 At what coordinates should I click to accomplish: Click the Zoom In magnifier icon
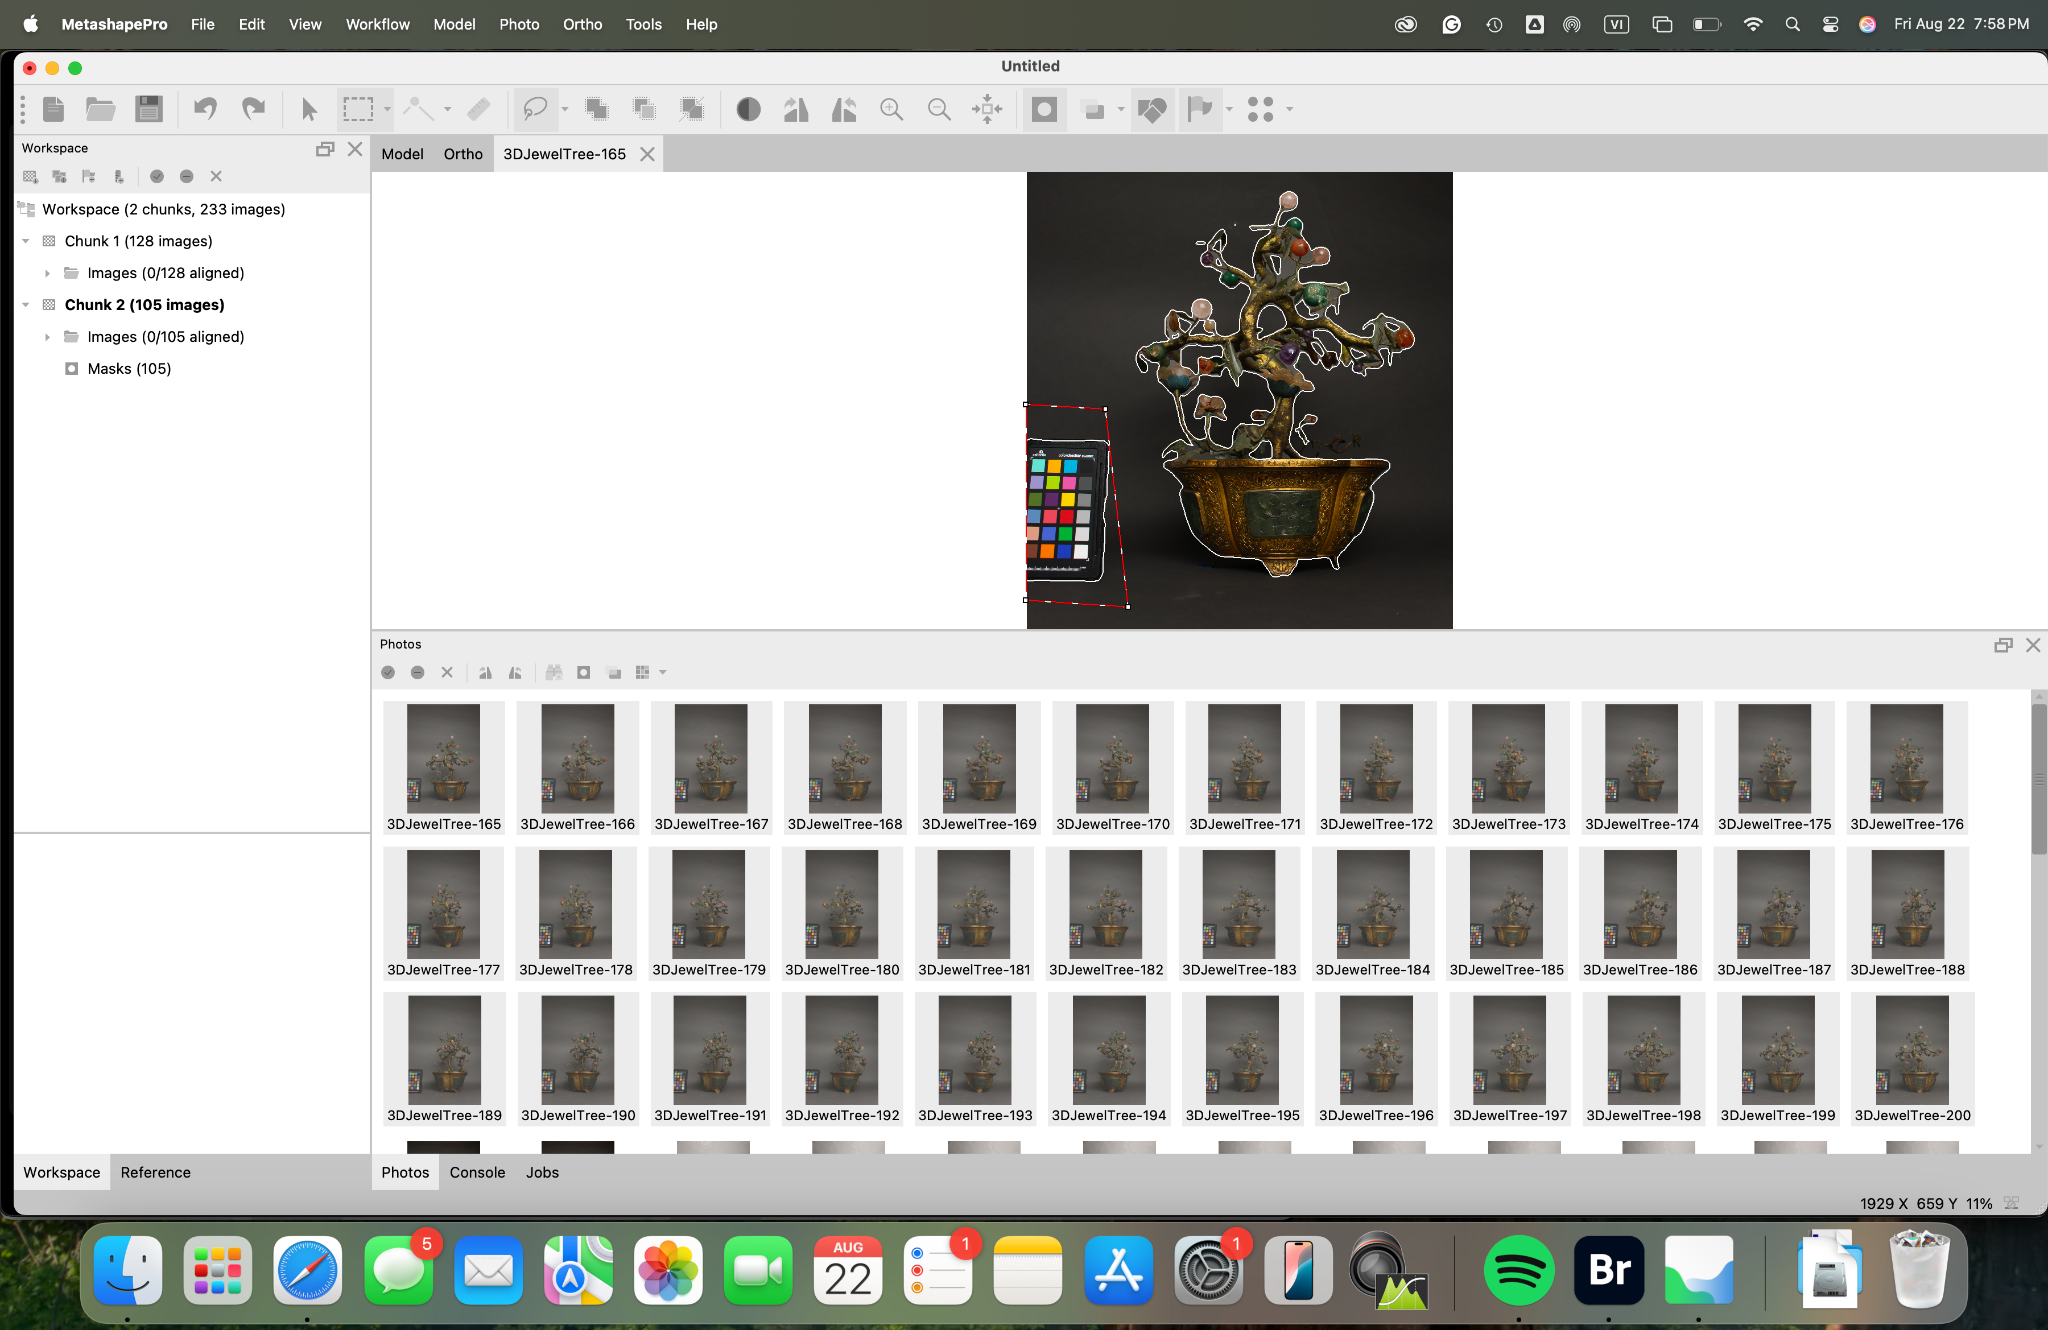891,109
